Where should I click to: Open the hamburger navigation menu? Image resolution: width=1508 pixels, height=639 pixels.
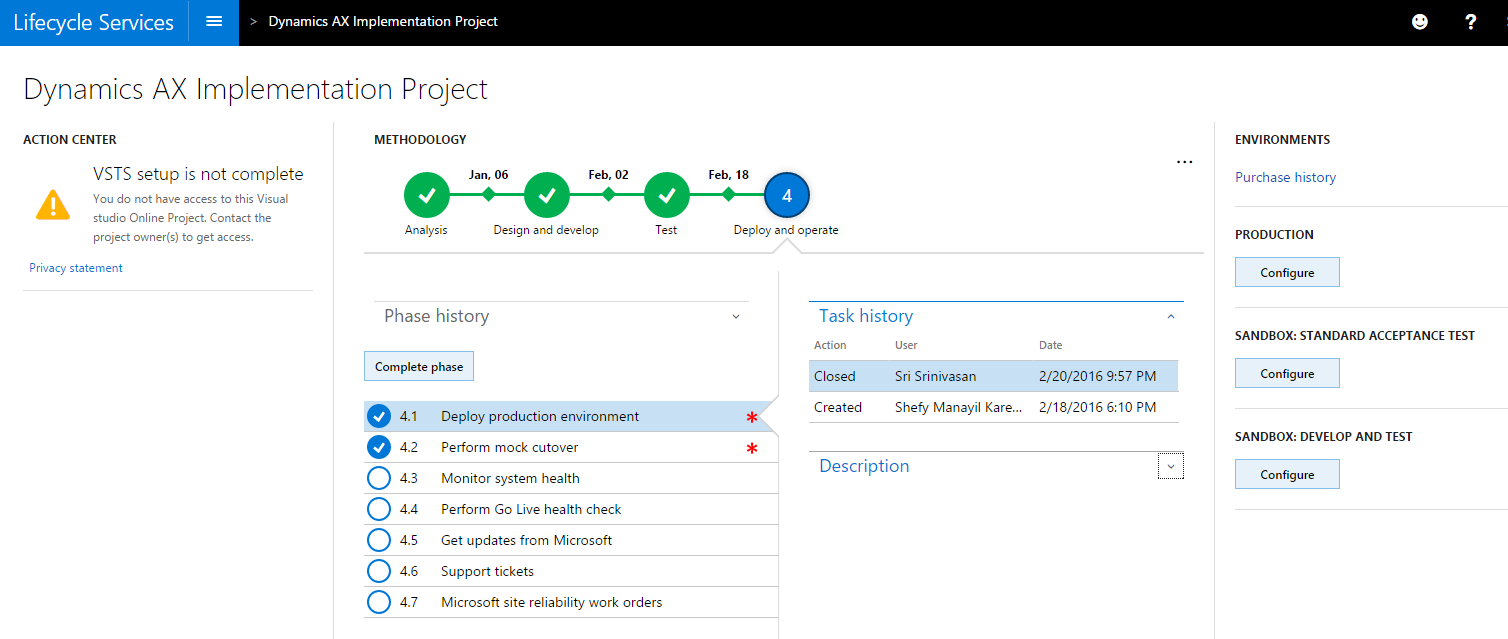[213, 22]
